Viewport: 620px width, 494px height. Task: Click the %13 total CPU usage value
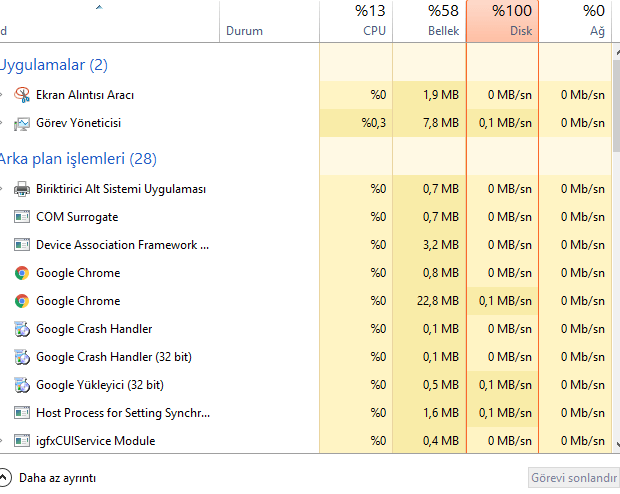[x=370, y=11]
